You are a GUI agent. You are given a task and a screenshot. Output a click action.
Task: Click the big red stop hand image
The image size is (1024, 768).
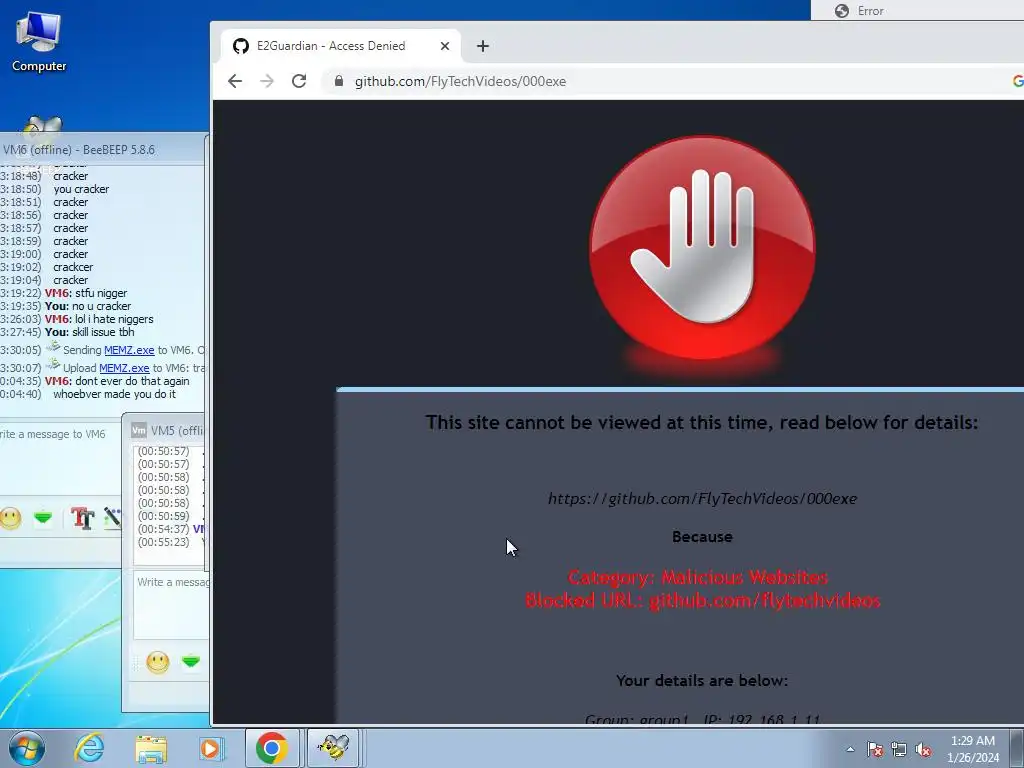coord(702,248)
